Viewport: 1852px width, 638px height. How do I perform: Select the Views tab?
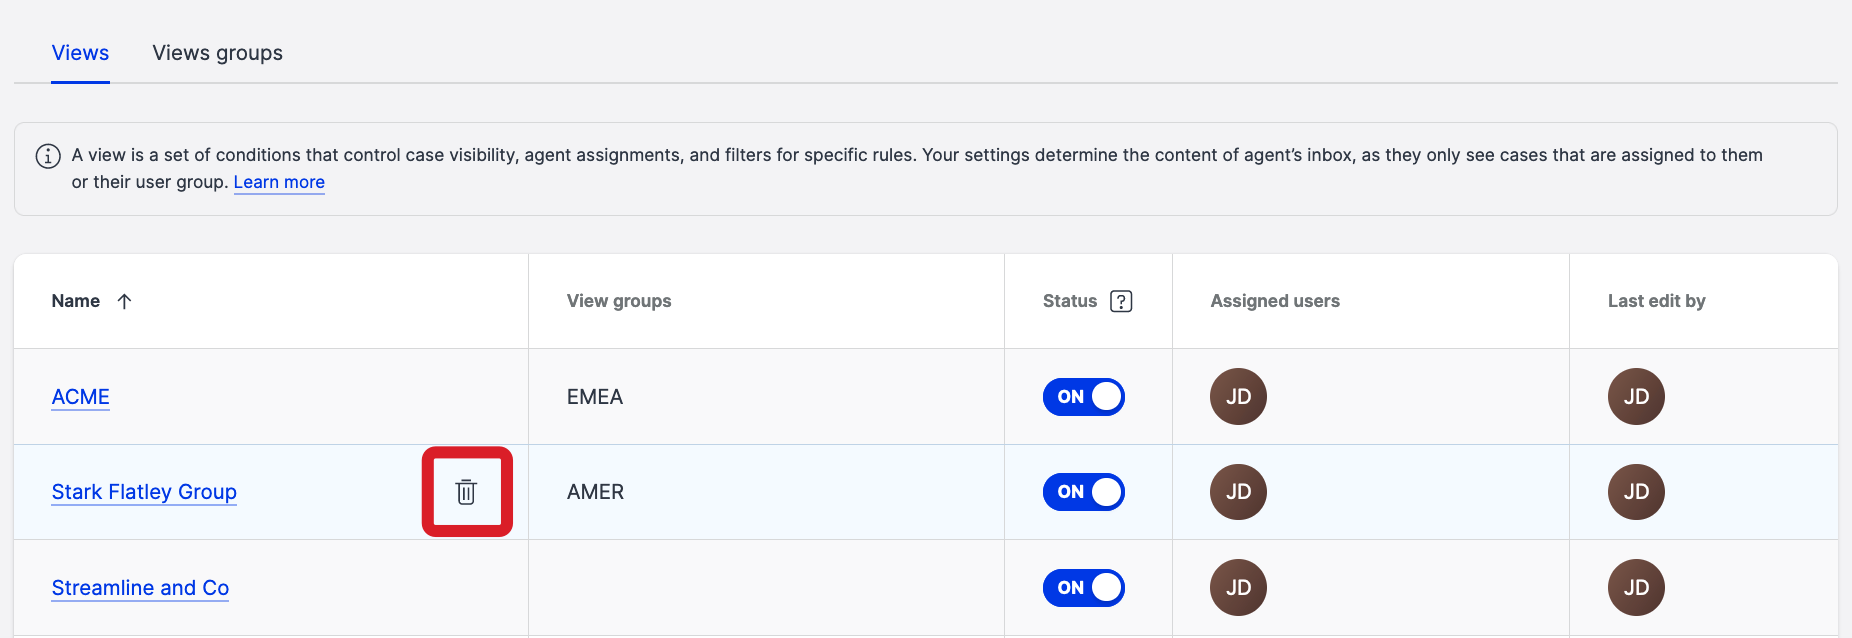[80, 53]
